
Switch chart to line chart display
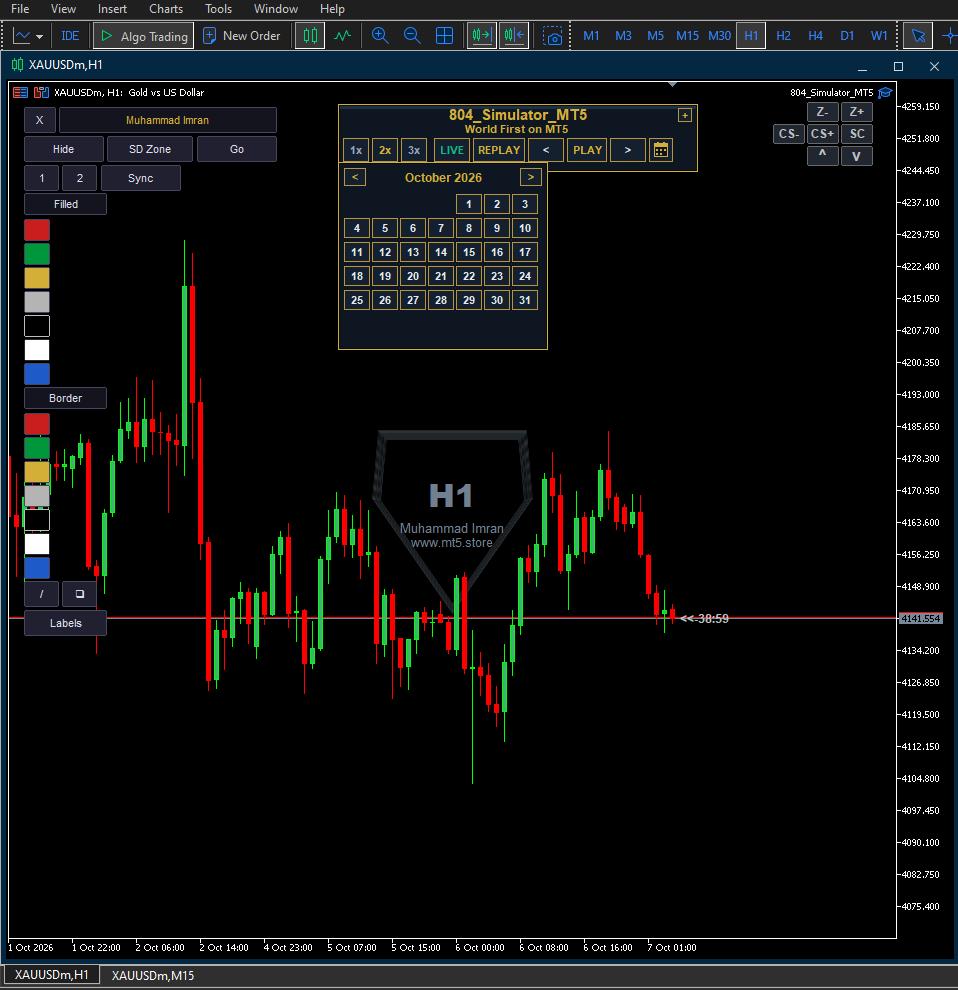[342, 36]
